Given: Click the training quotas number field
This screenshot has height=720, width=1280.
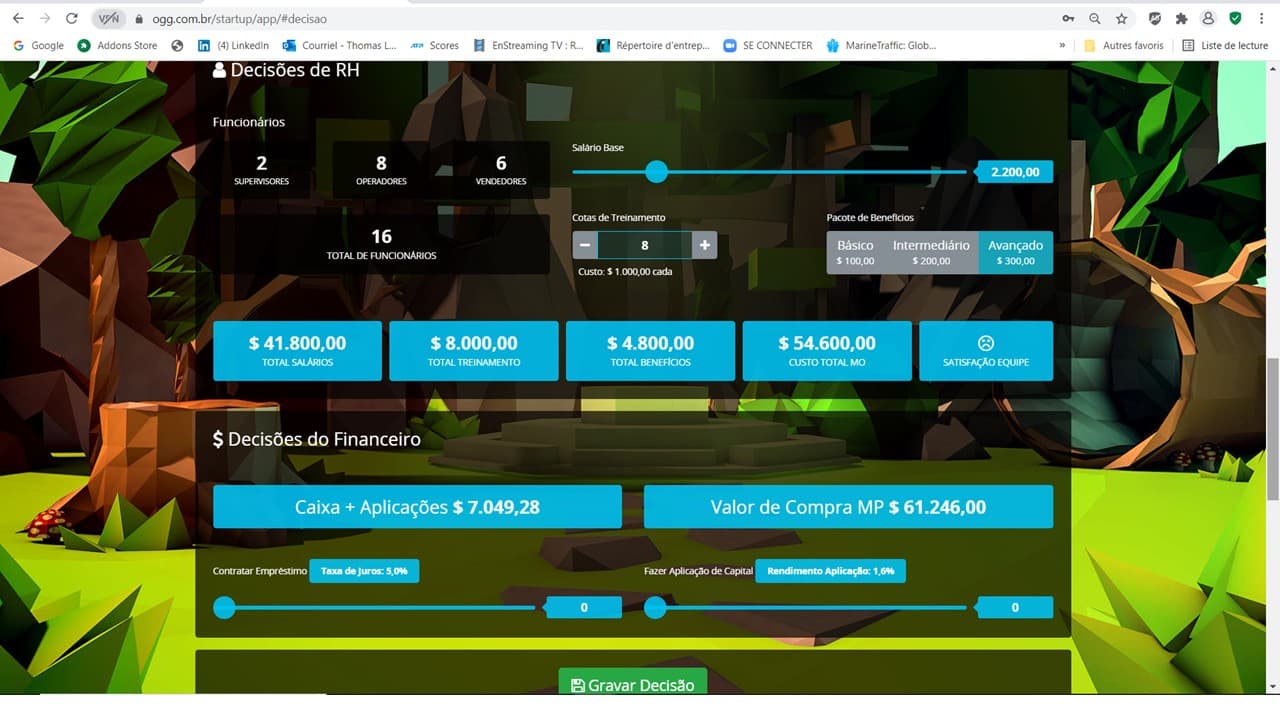Looking at the screenshot, I should (x=645, y=245).
